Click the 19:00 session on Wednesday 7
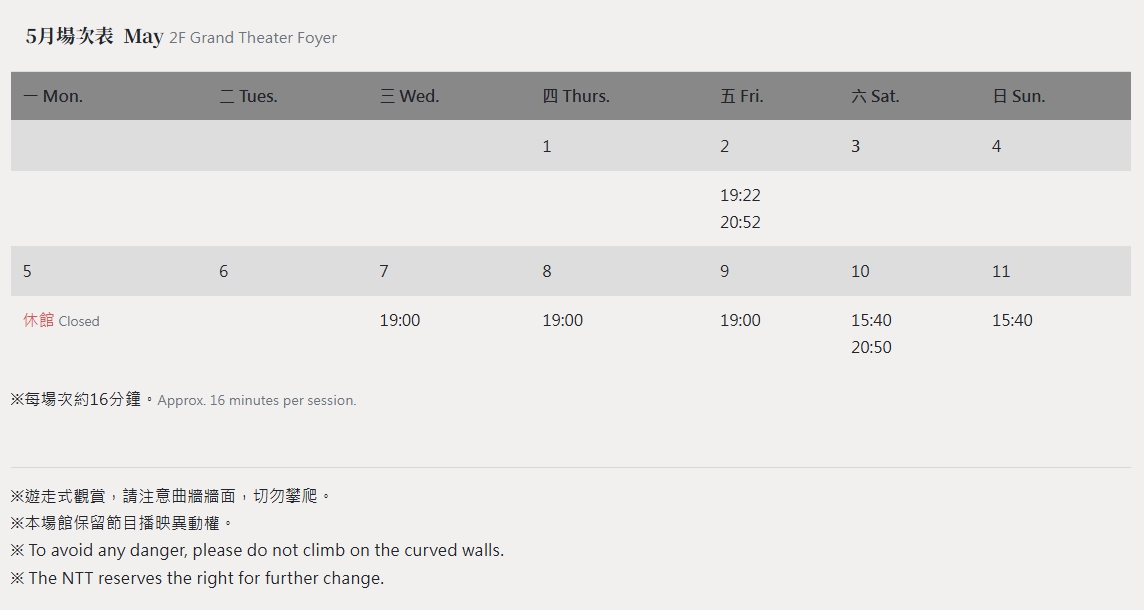Viewport: 1144px width, 610px height. tap(400, 320)
